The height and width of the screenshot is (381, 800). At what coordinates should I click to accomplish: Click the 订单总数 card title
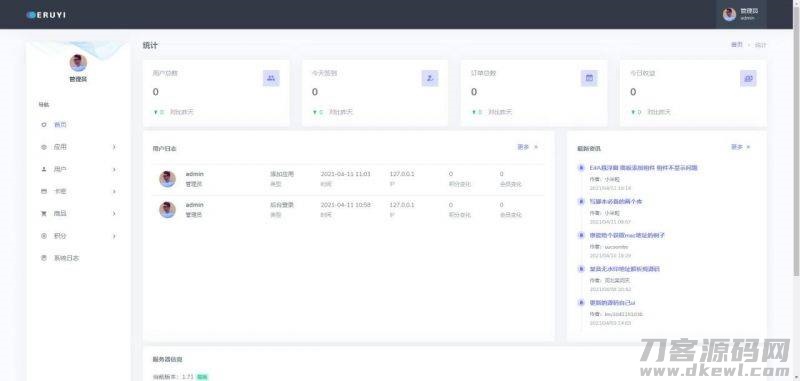[x=483, y=73]
